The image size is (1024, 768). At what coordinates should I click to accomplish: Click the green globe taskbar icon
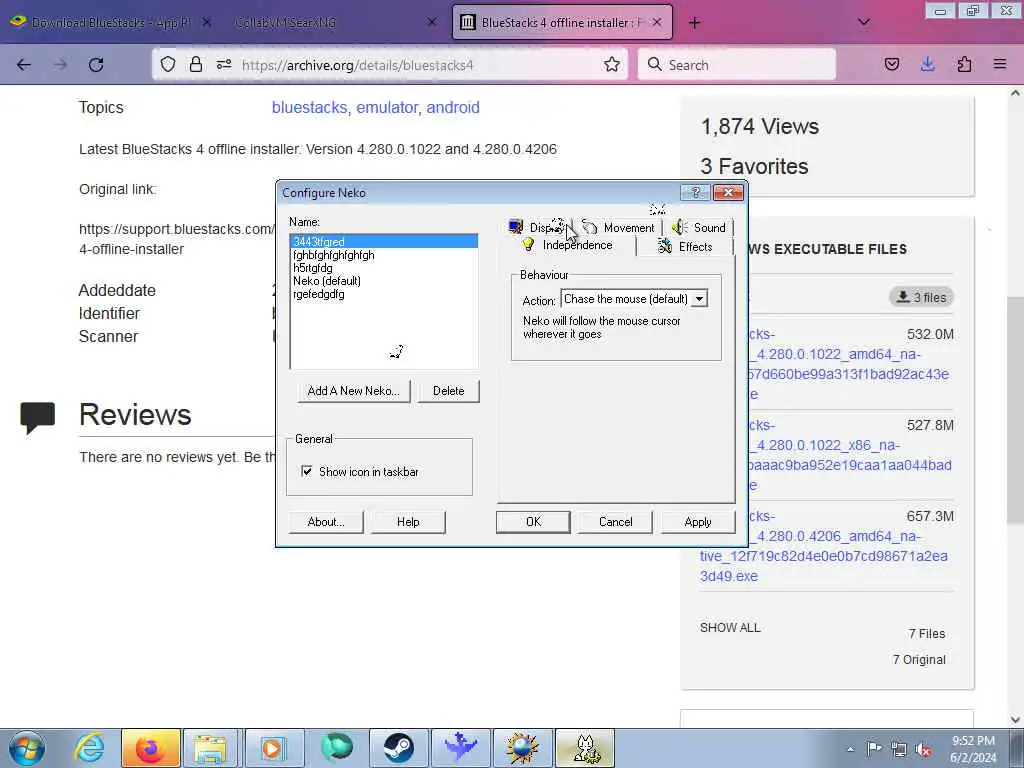click(336, 748)
